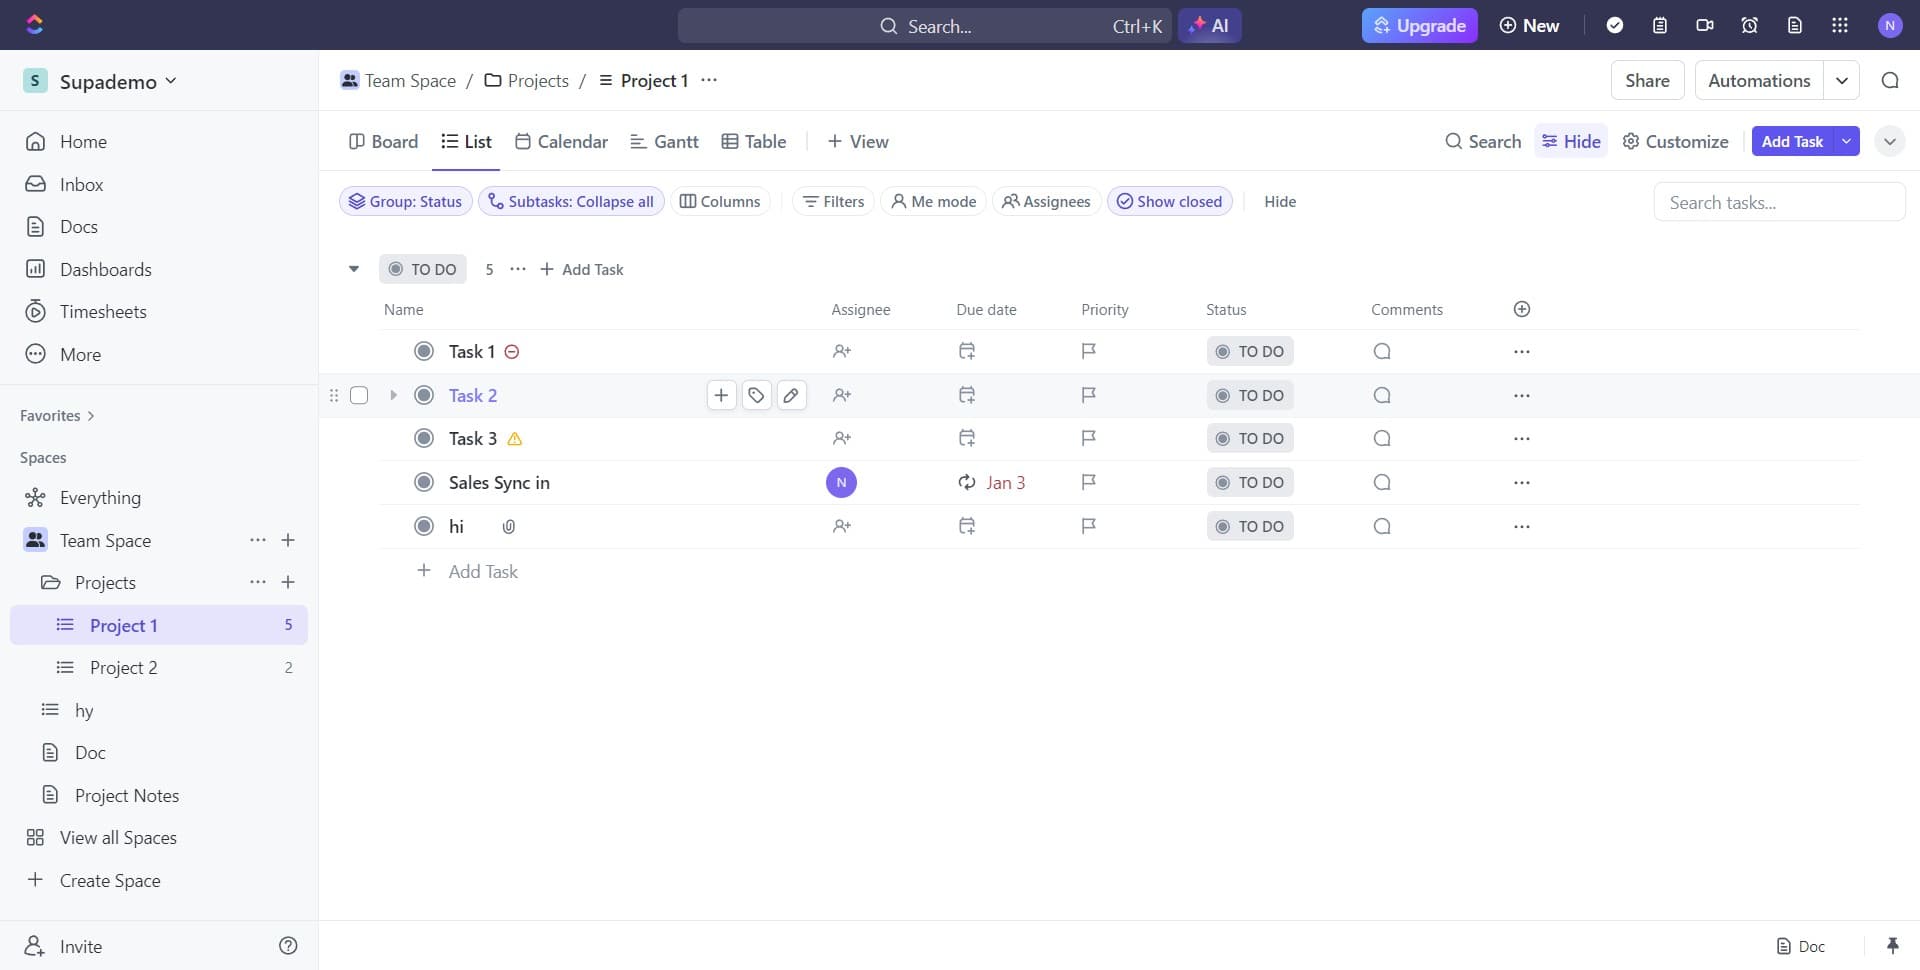
Task: Check the checkbox on the Task 2 row
Action: tap(359, 395)
